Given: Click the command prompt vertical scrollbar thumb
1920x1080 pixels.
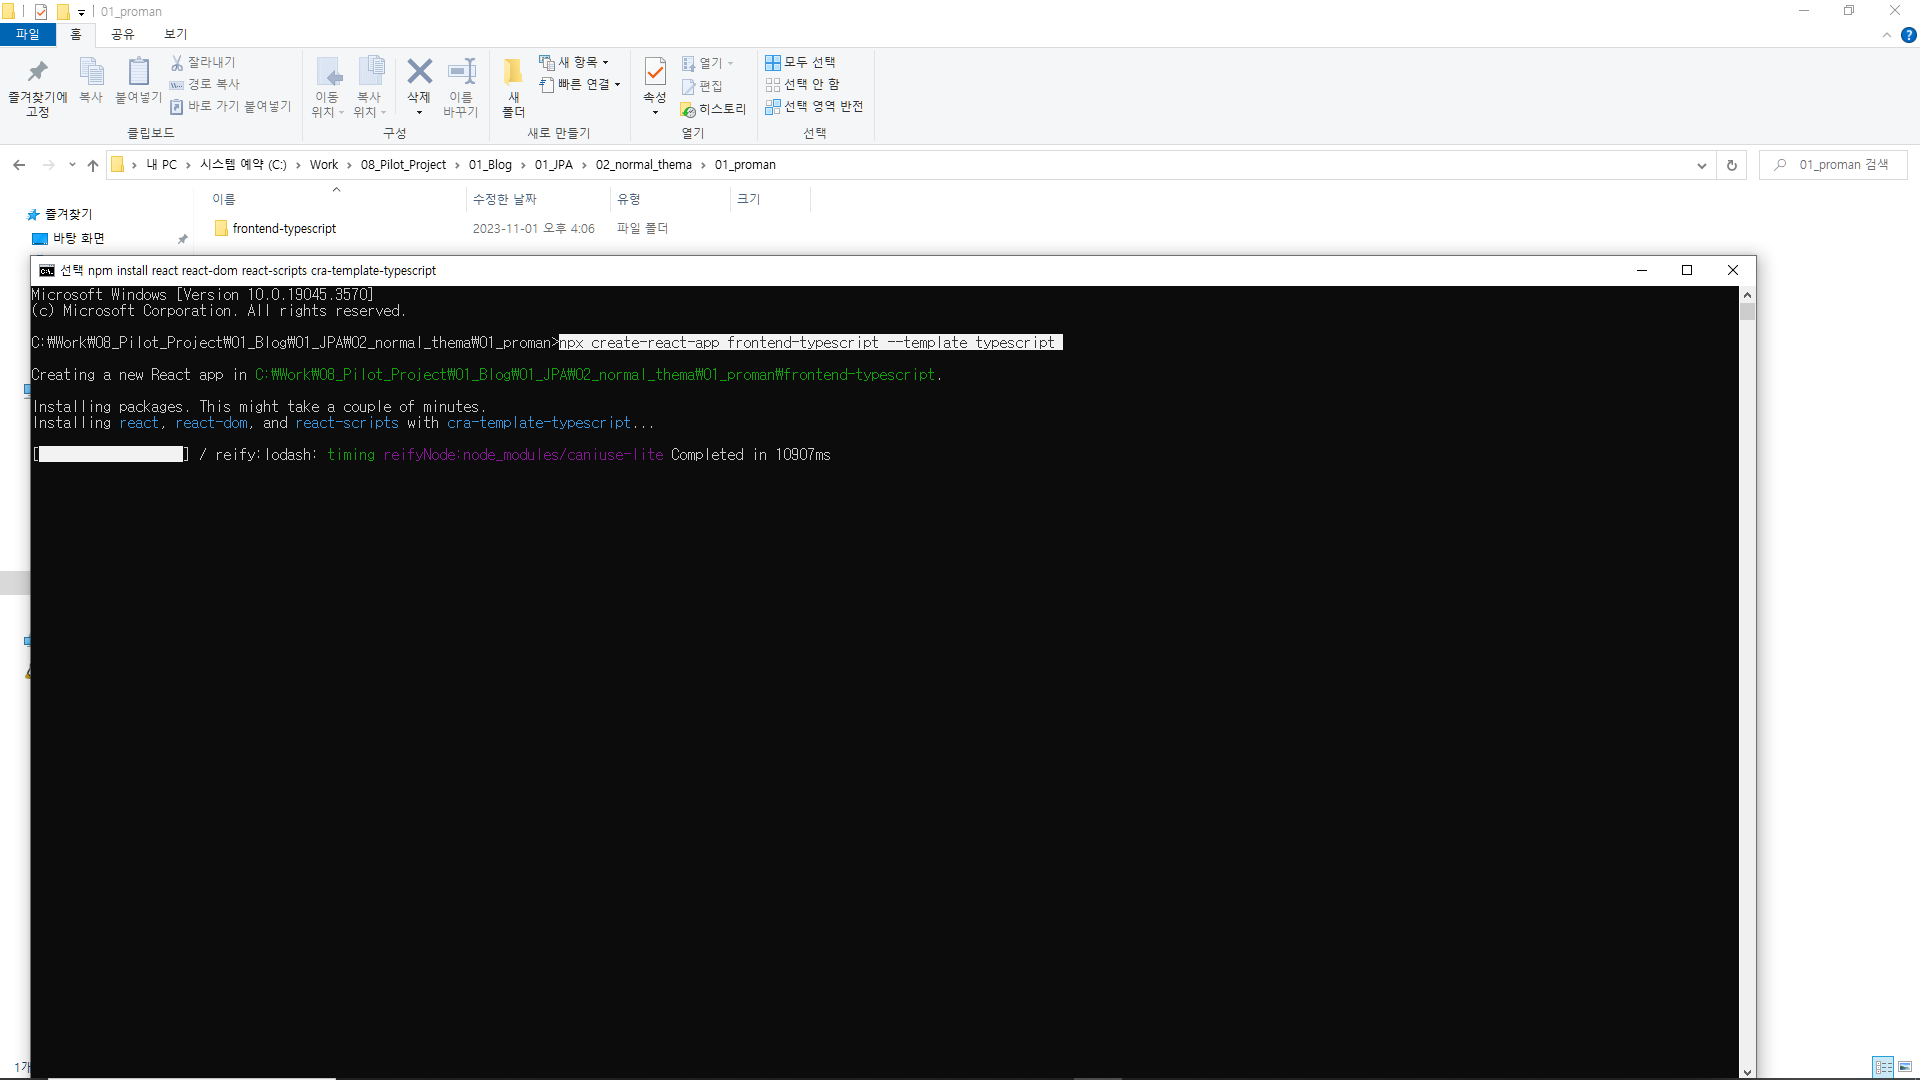Looking at the screenshot, I should click(1747, 312).
